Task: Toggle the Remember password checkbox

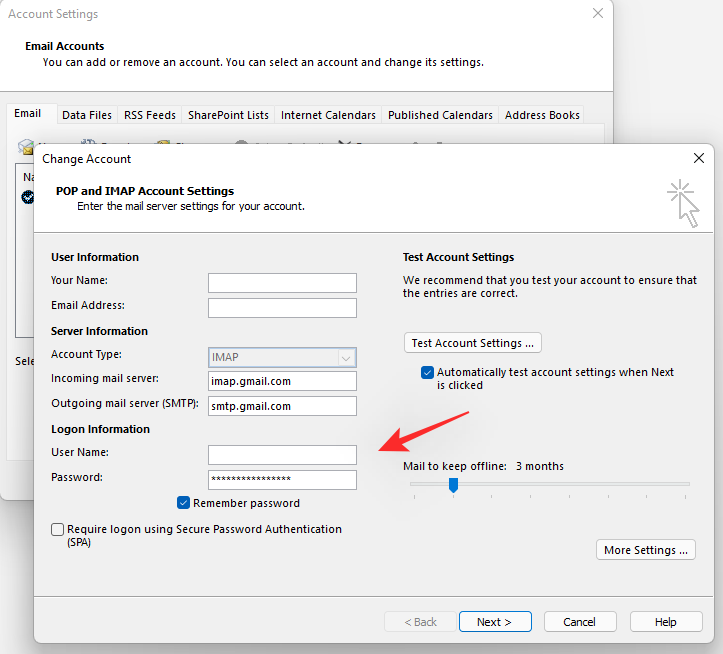Action: (x=184, y=503)
